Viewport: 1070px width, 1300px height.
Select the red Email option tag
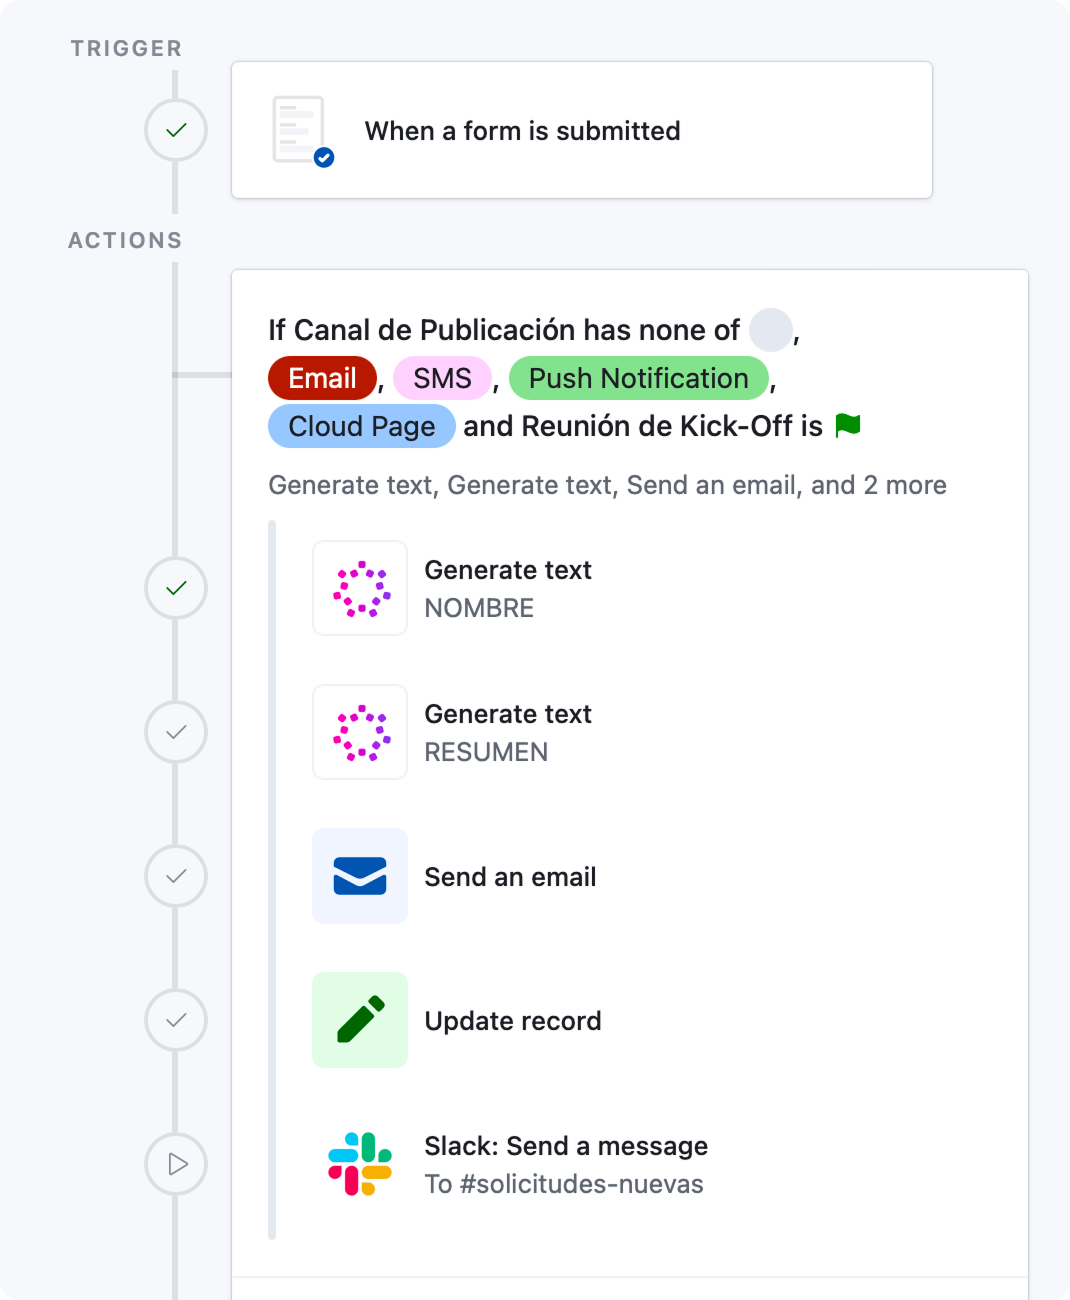pos(322,378)
